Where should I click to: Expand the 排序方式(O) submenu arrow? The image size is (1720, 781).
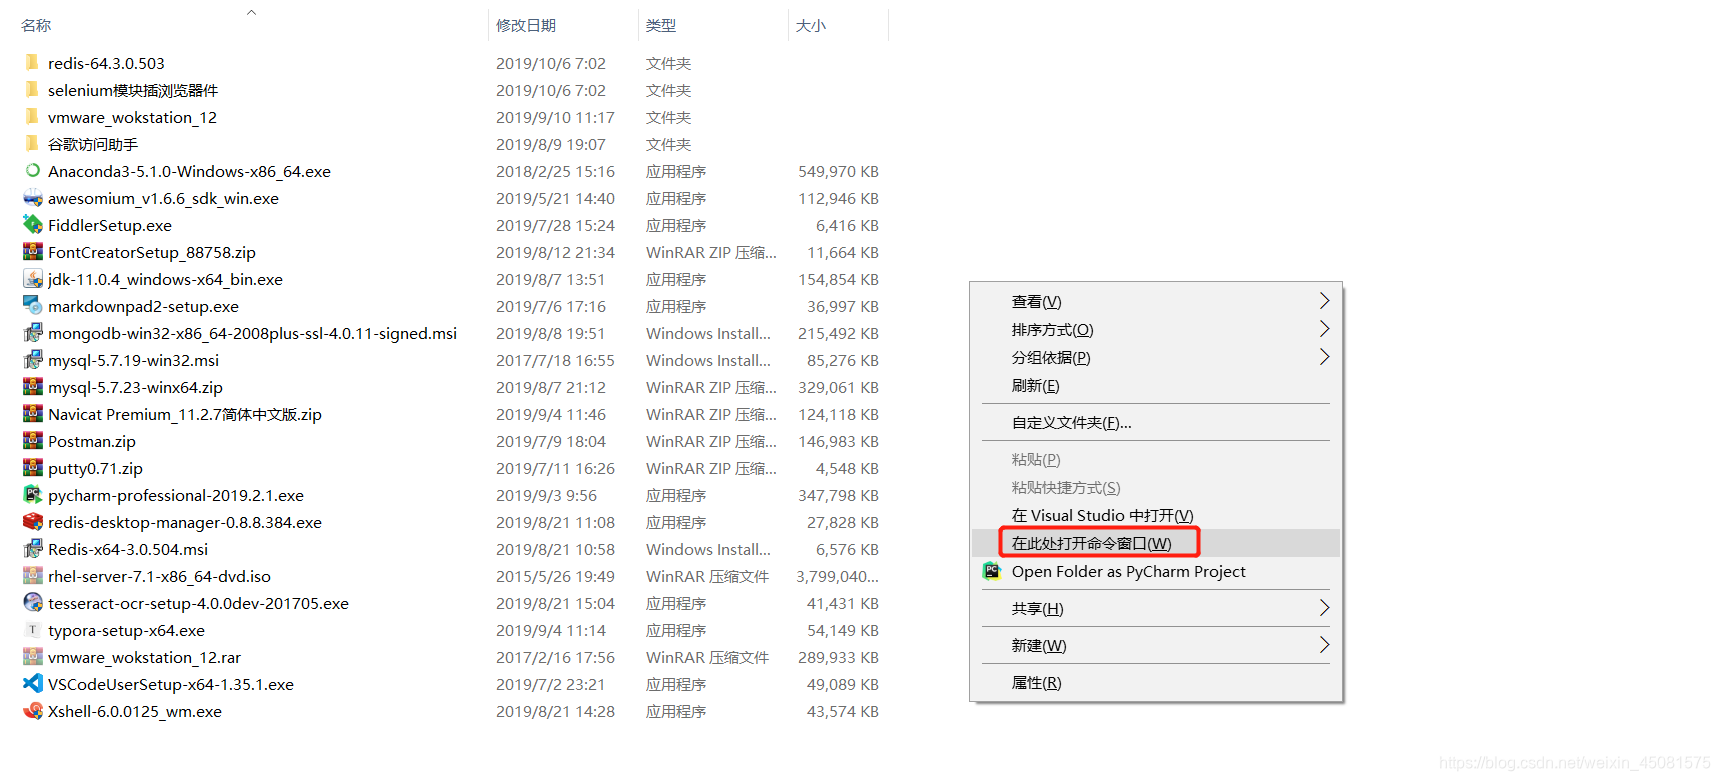(x=1324, y=329)
